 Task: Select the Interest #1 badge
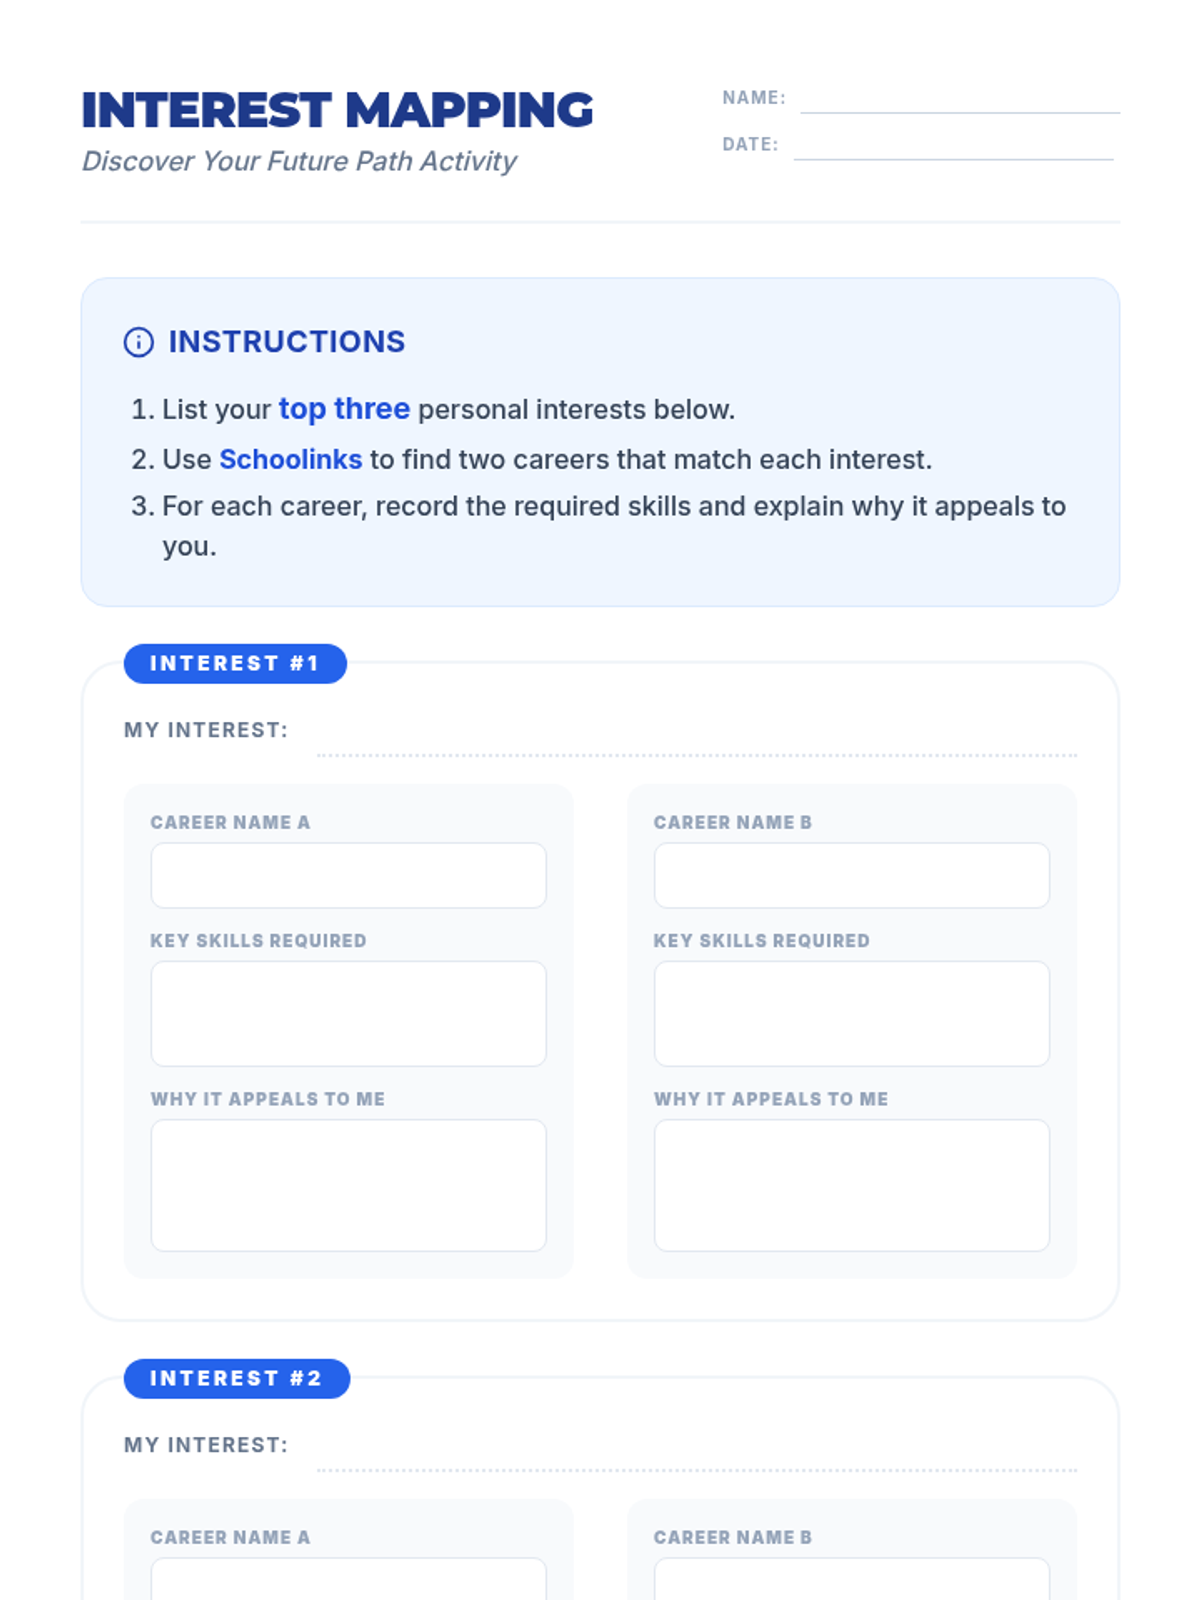click(x=235, y=664)
